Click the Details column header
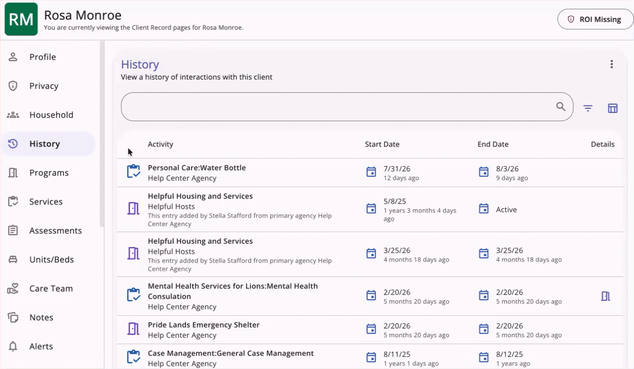The width and height of the screenshot is (634, 369). pyautogui.click(x=602, y=144)
